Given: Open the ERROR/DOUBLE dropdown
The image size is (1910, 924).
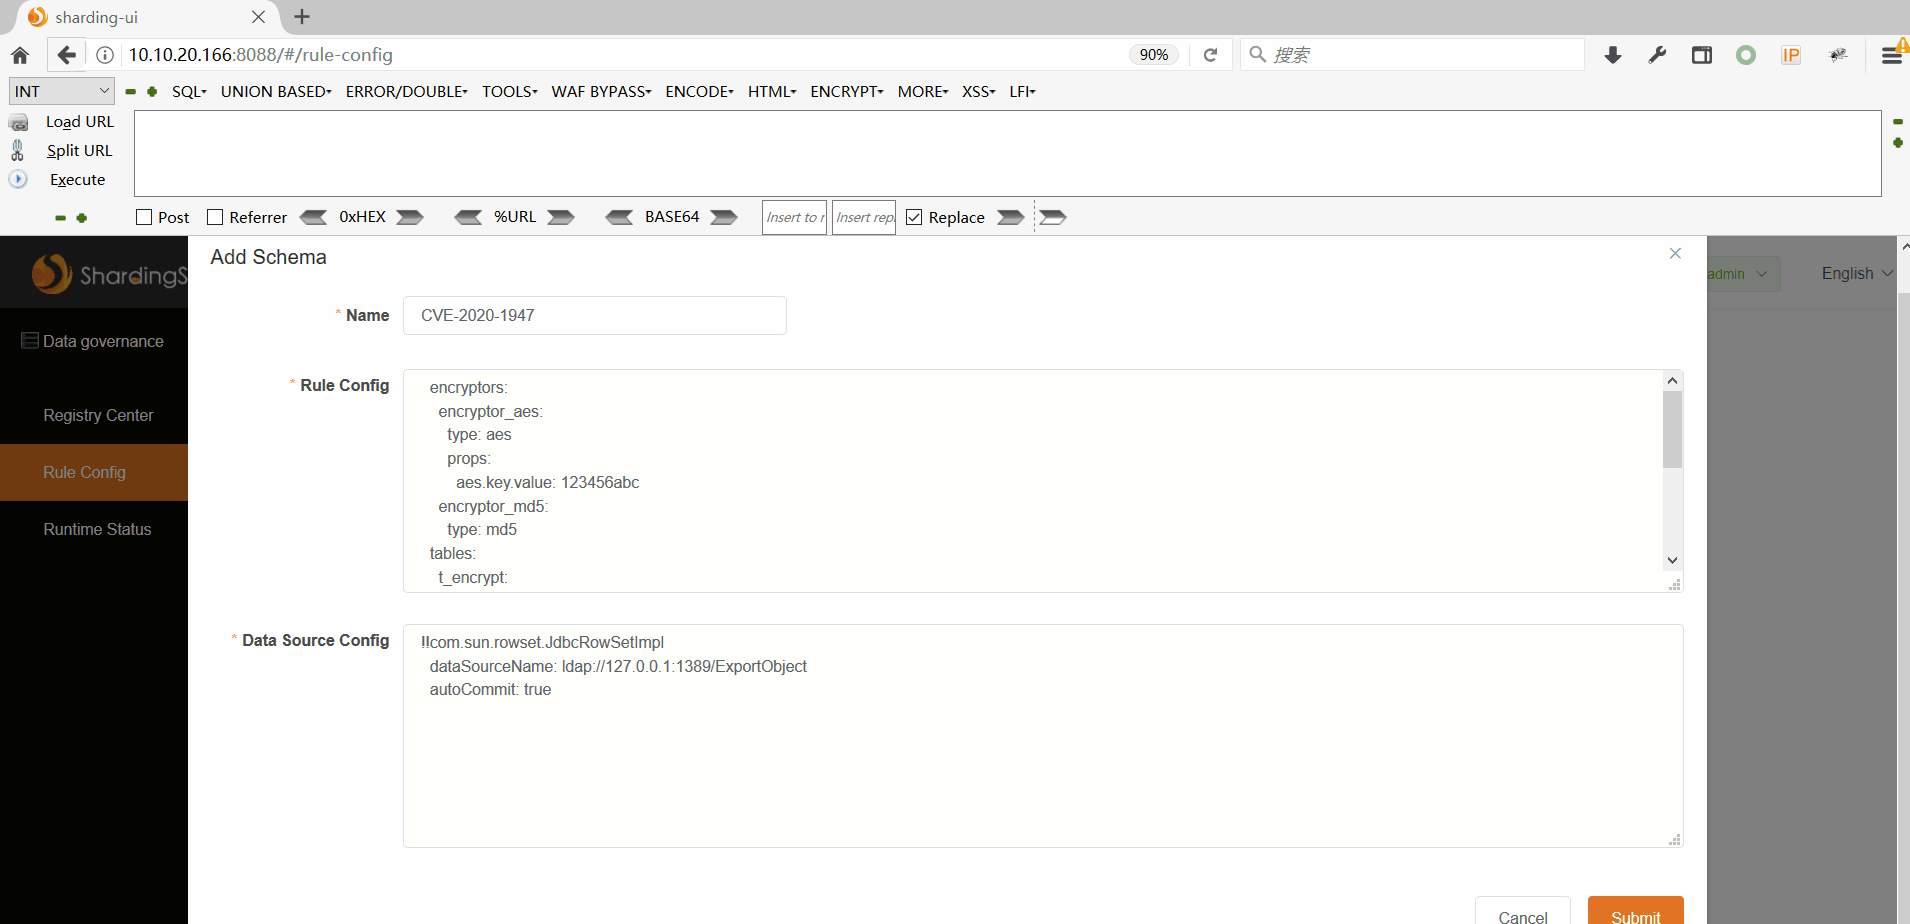Looking at the screenshot, I should 406,91.
